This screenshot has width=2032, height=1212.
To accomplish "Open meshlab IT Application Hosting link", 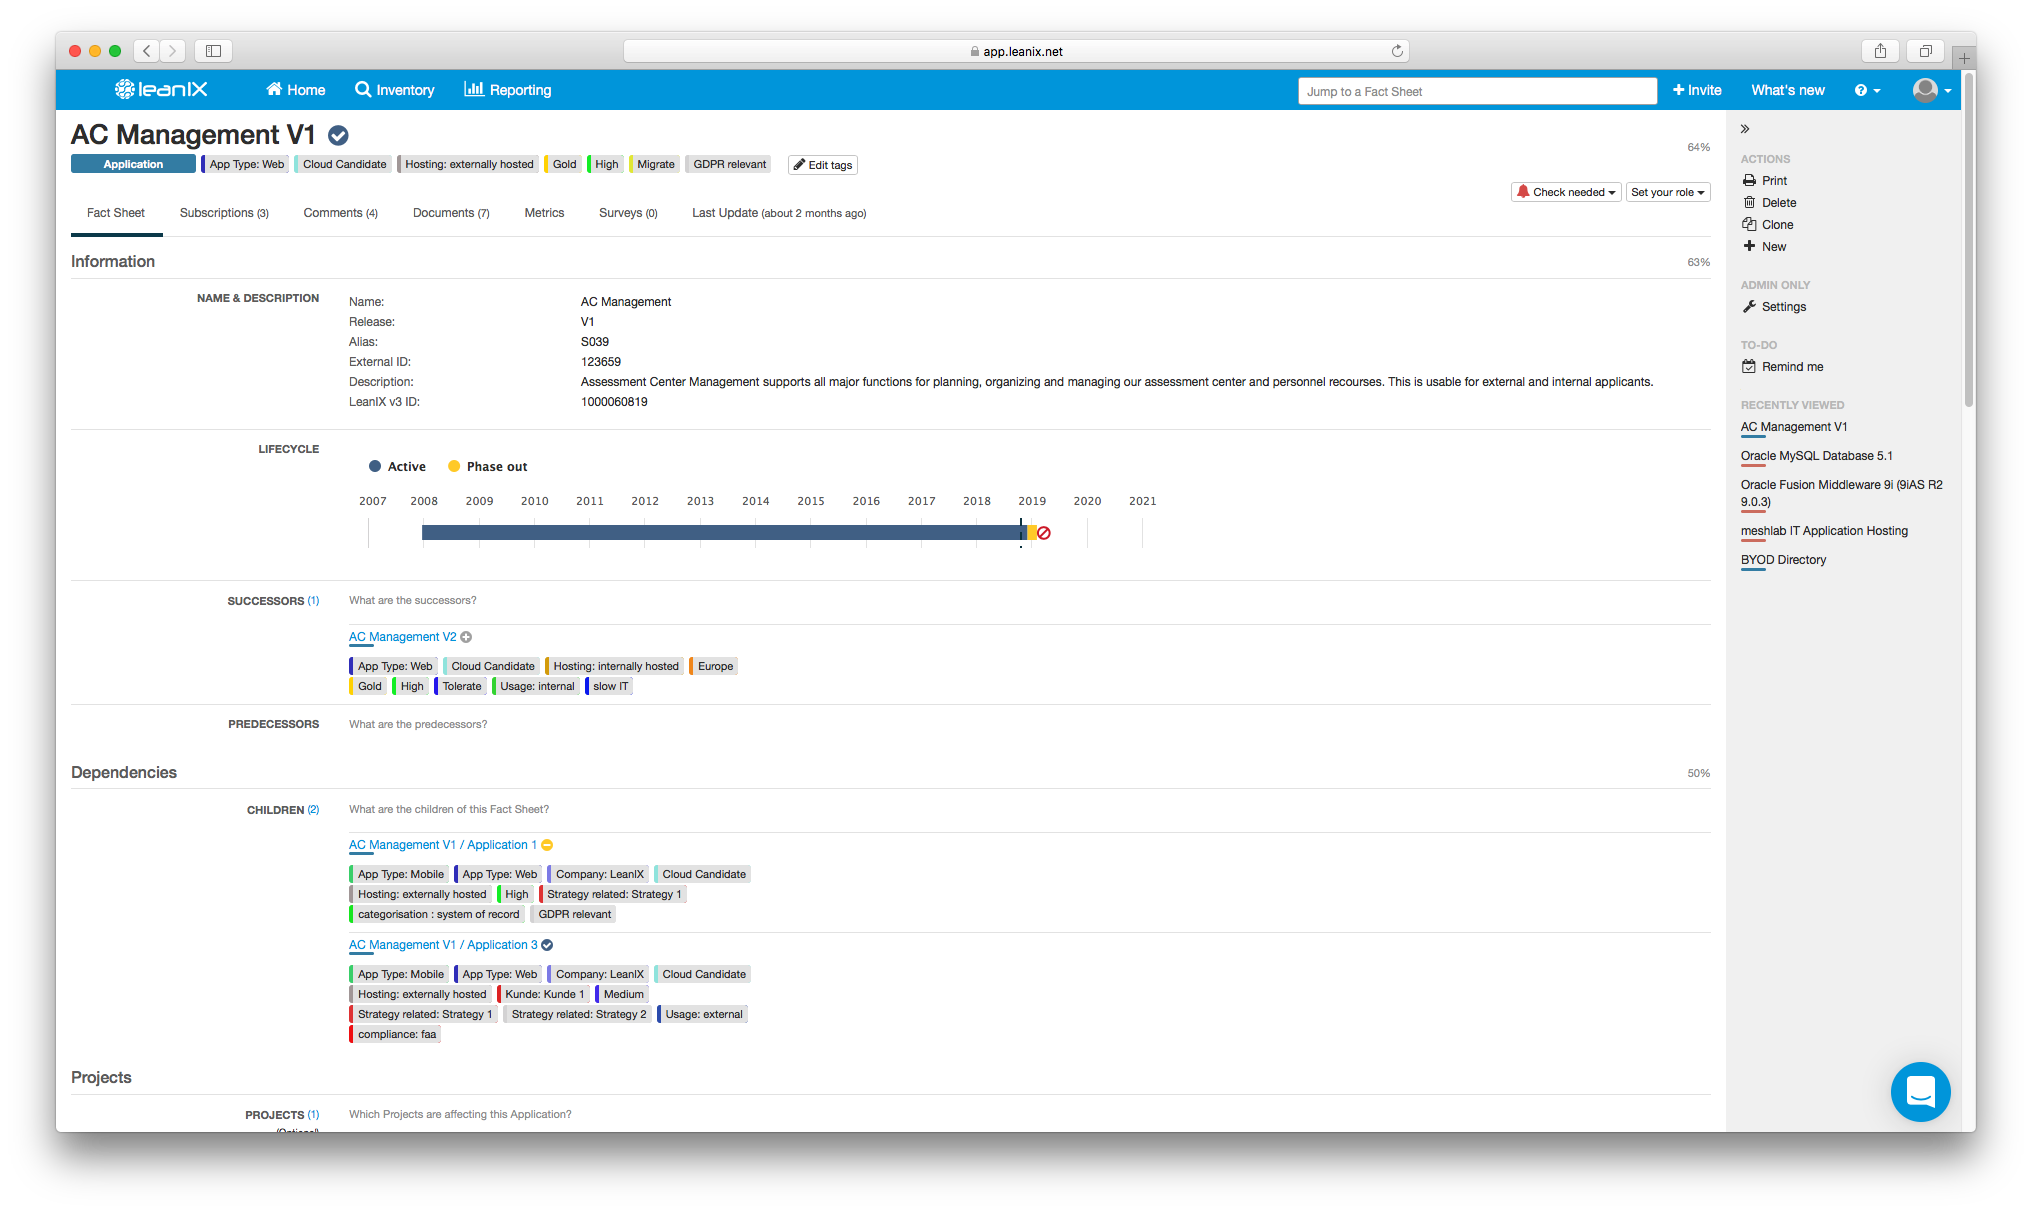I will [x=1824, y=531].
